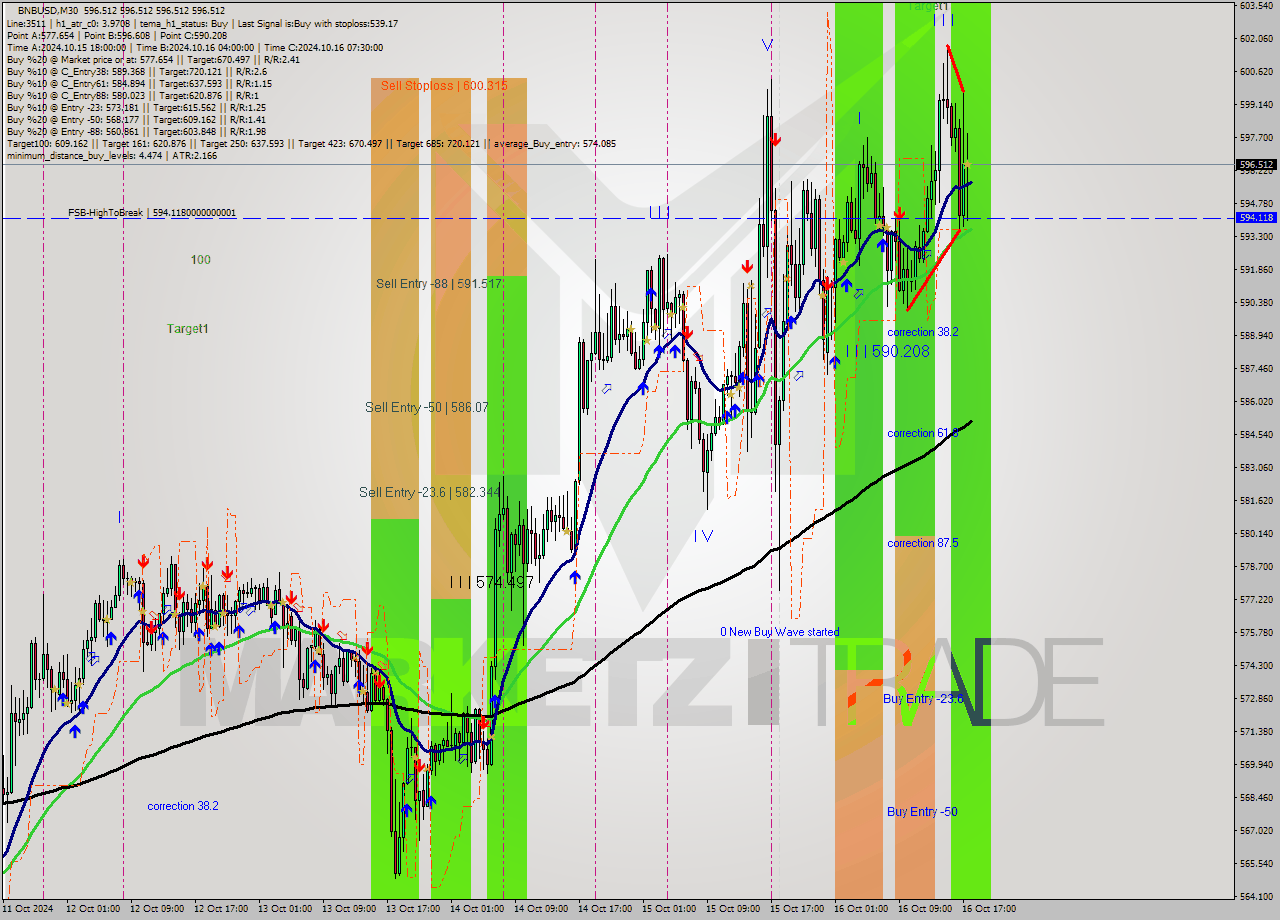
Task: Click the 594.118 price level tag
Action: tap(1257, 217)
